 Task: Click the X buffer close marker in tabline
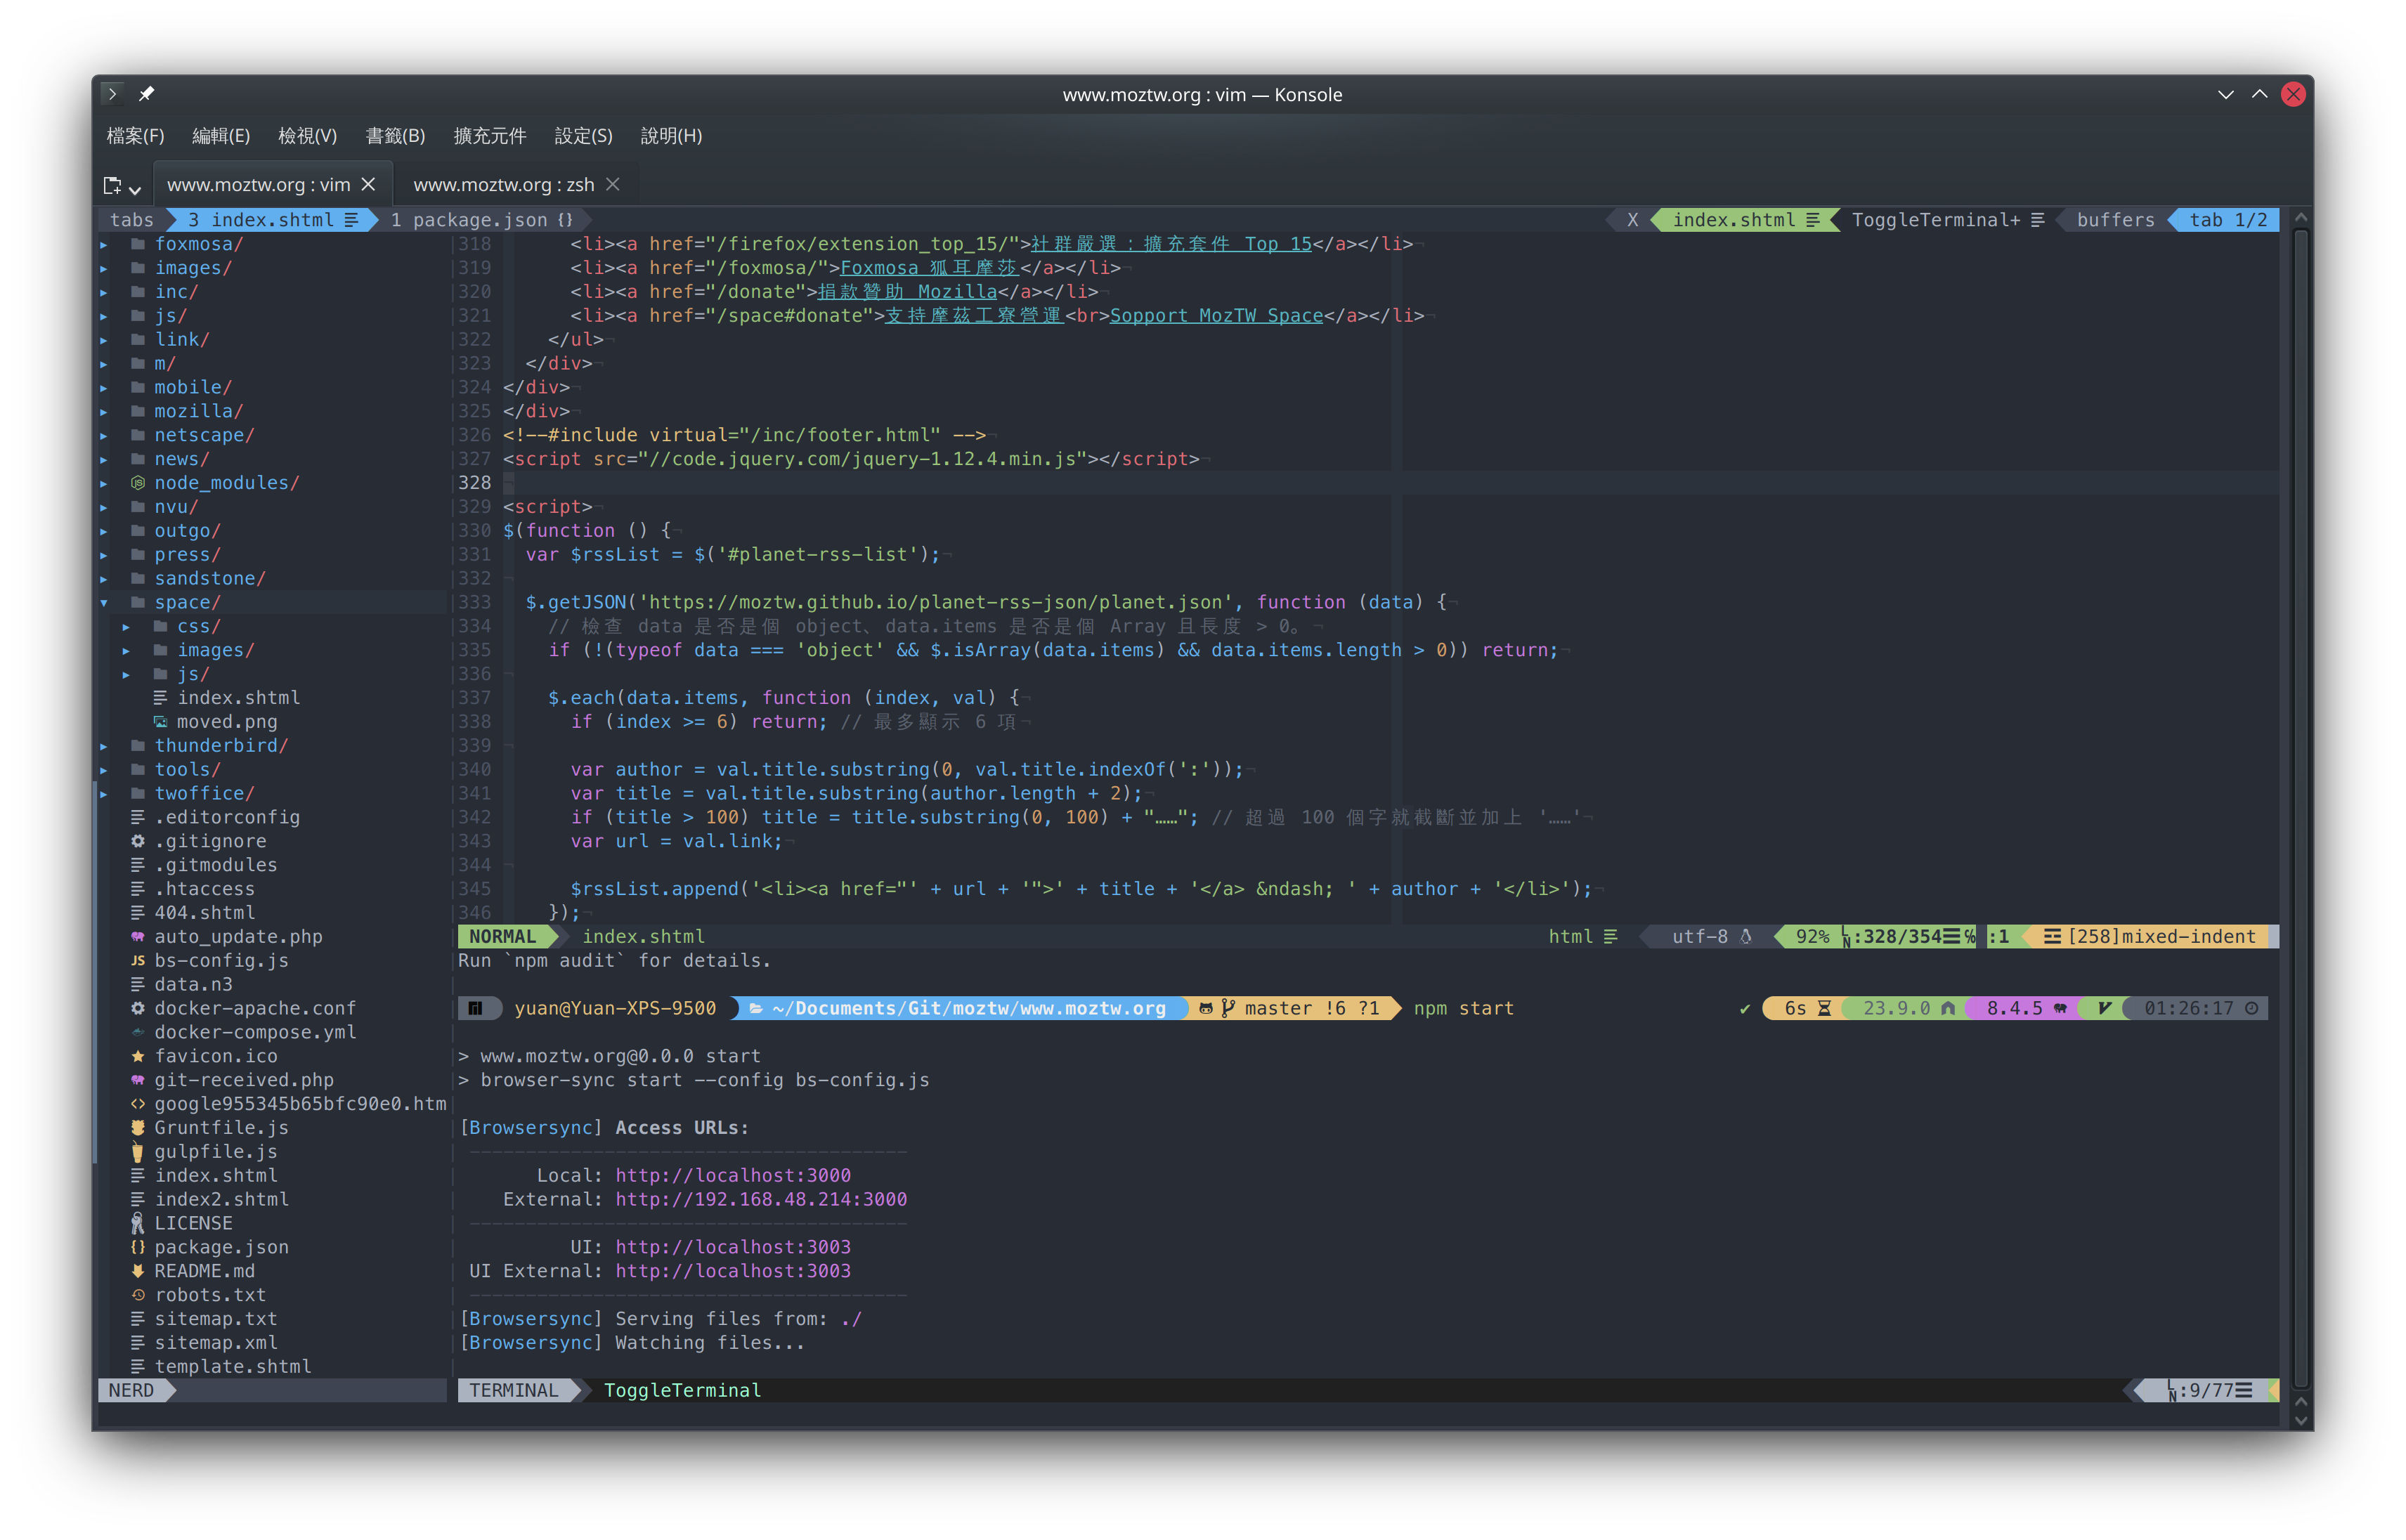coord(1632,220)
